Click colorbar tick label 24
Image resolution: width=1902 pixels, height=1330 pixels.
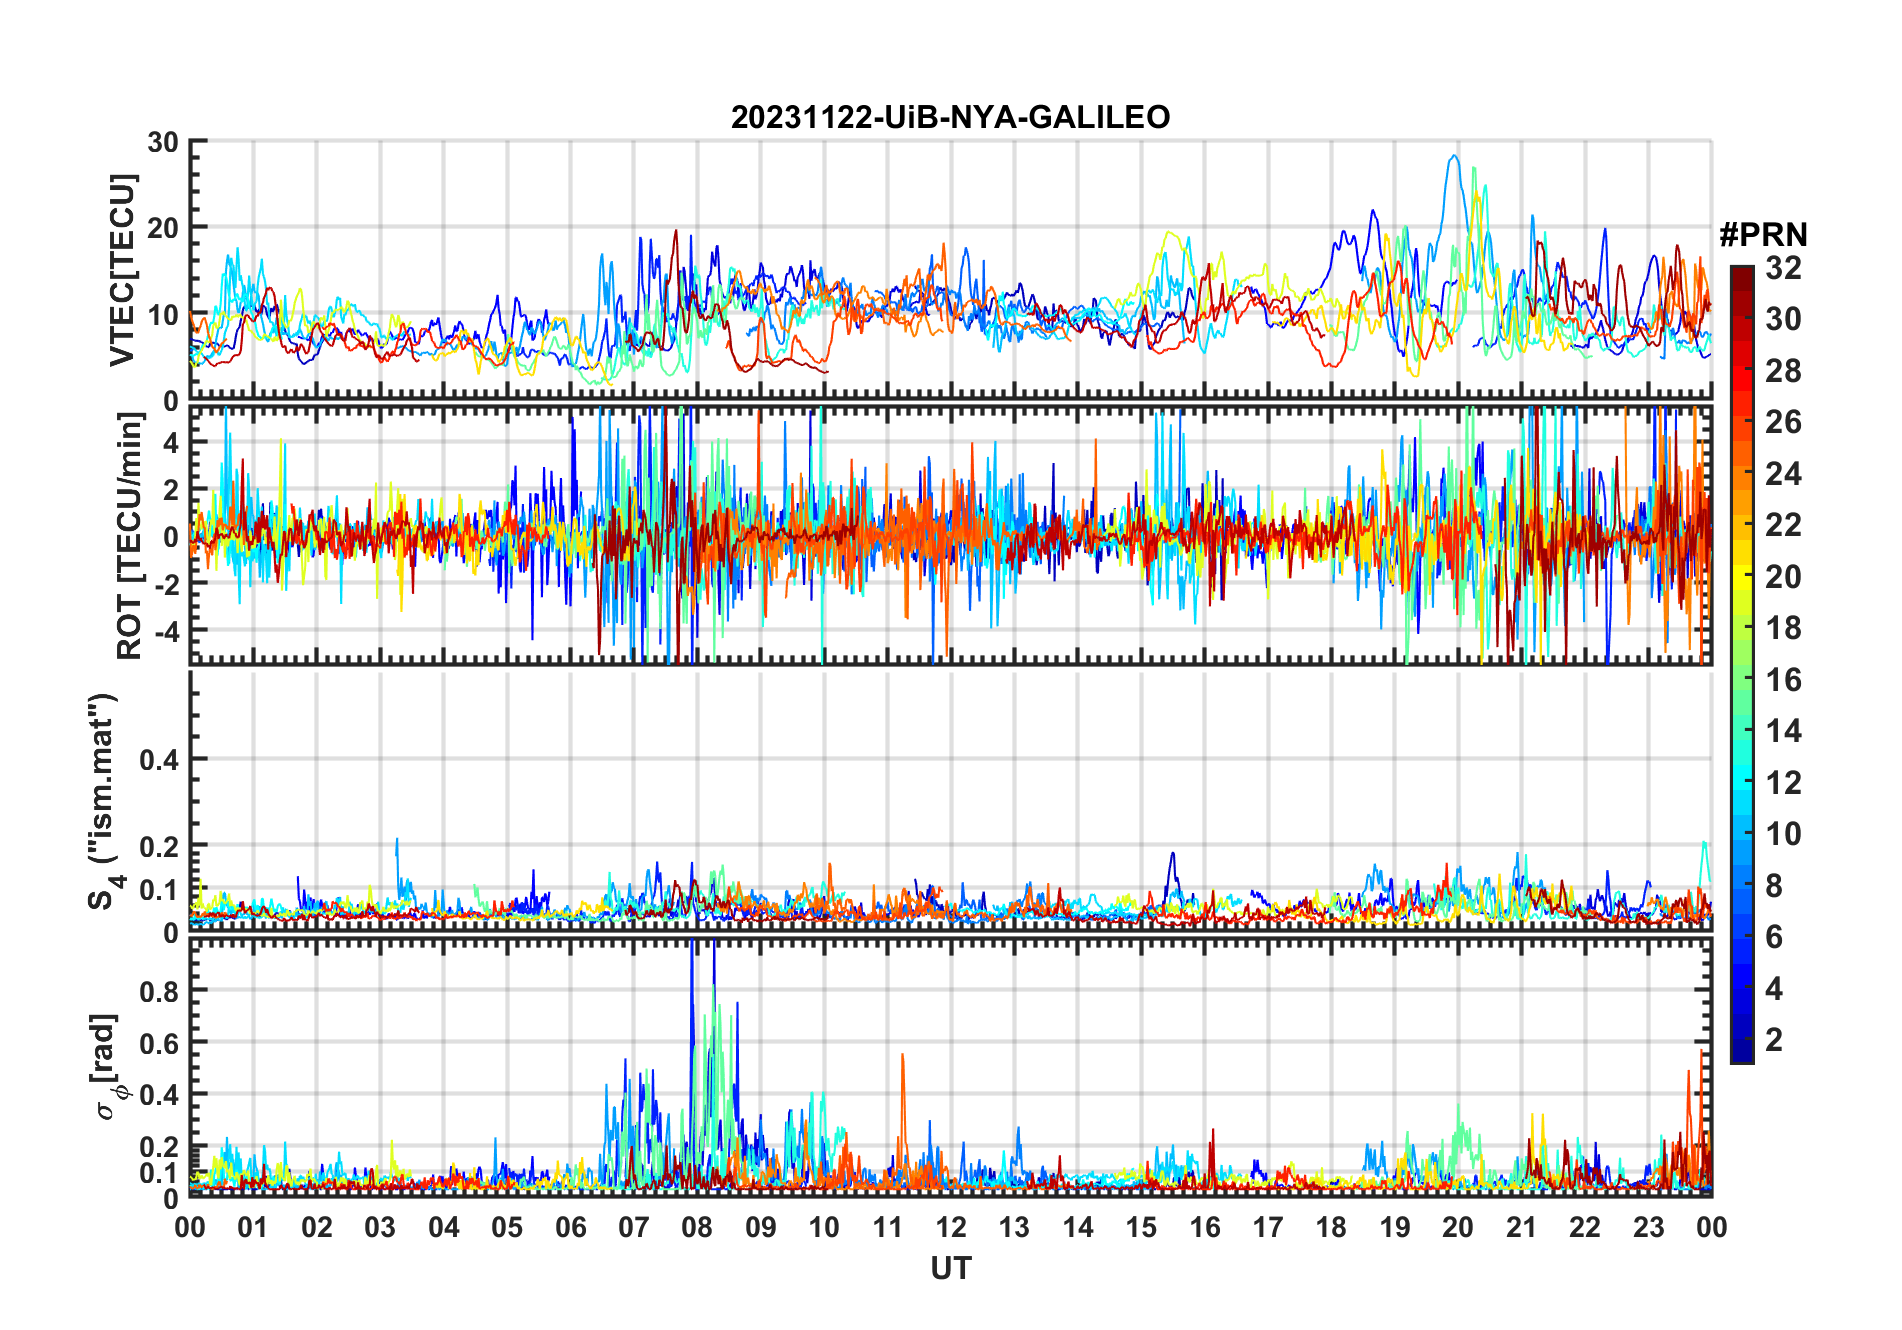pos(1783,474)
